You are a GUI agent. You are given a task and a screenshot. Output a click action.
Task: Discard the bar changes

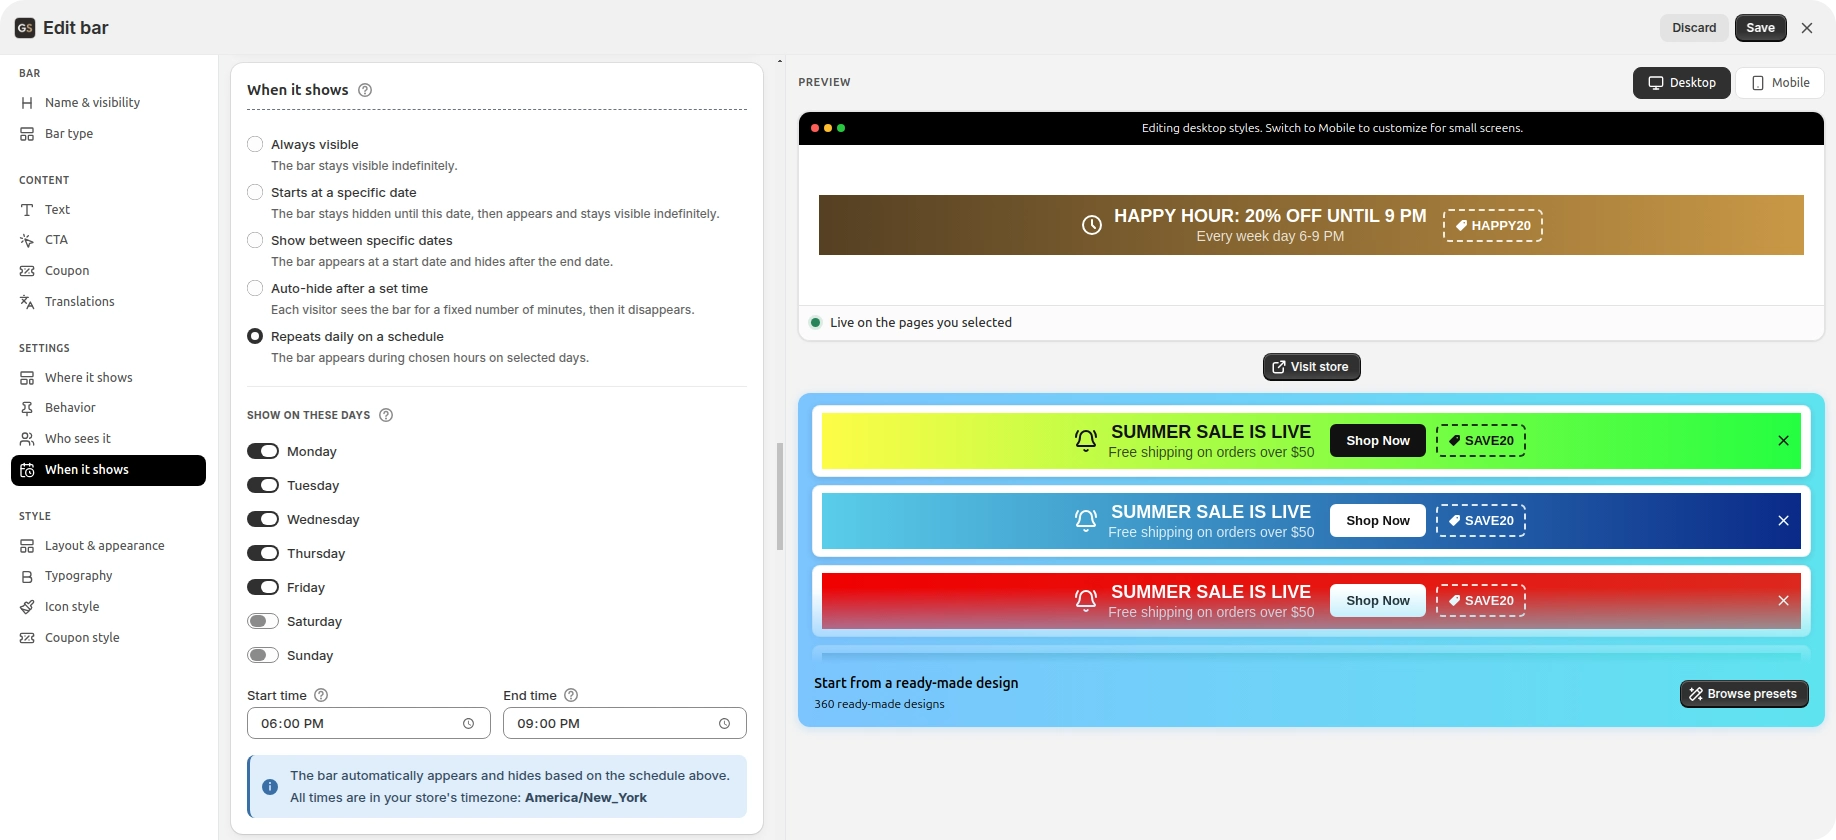(1694, 28)
